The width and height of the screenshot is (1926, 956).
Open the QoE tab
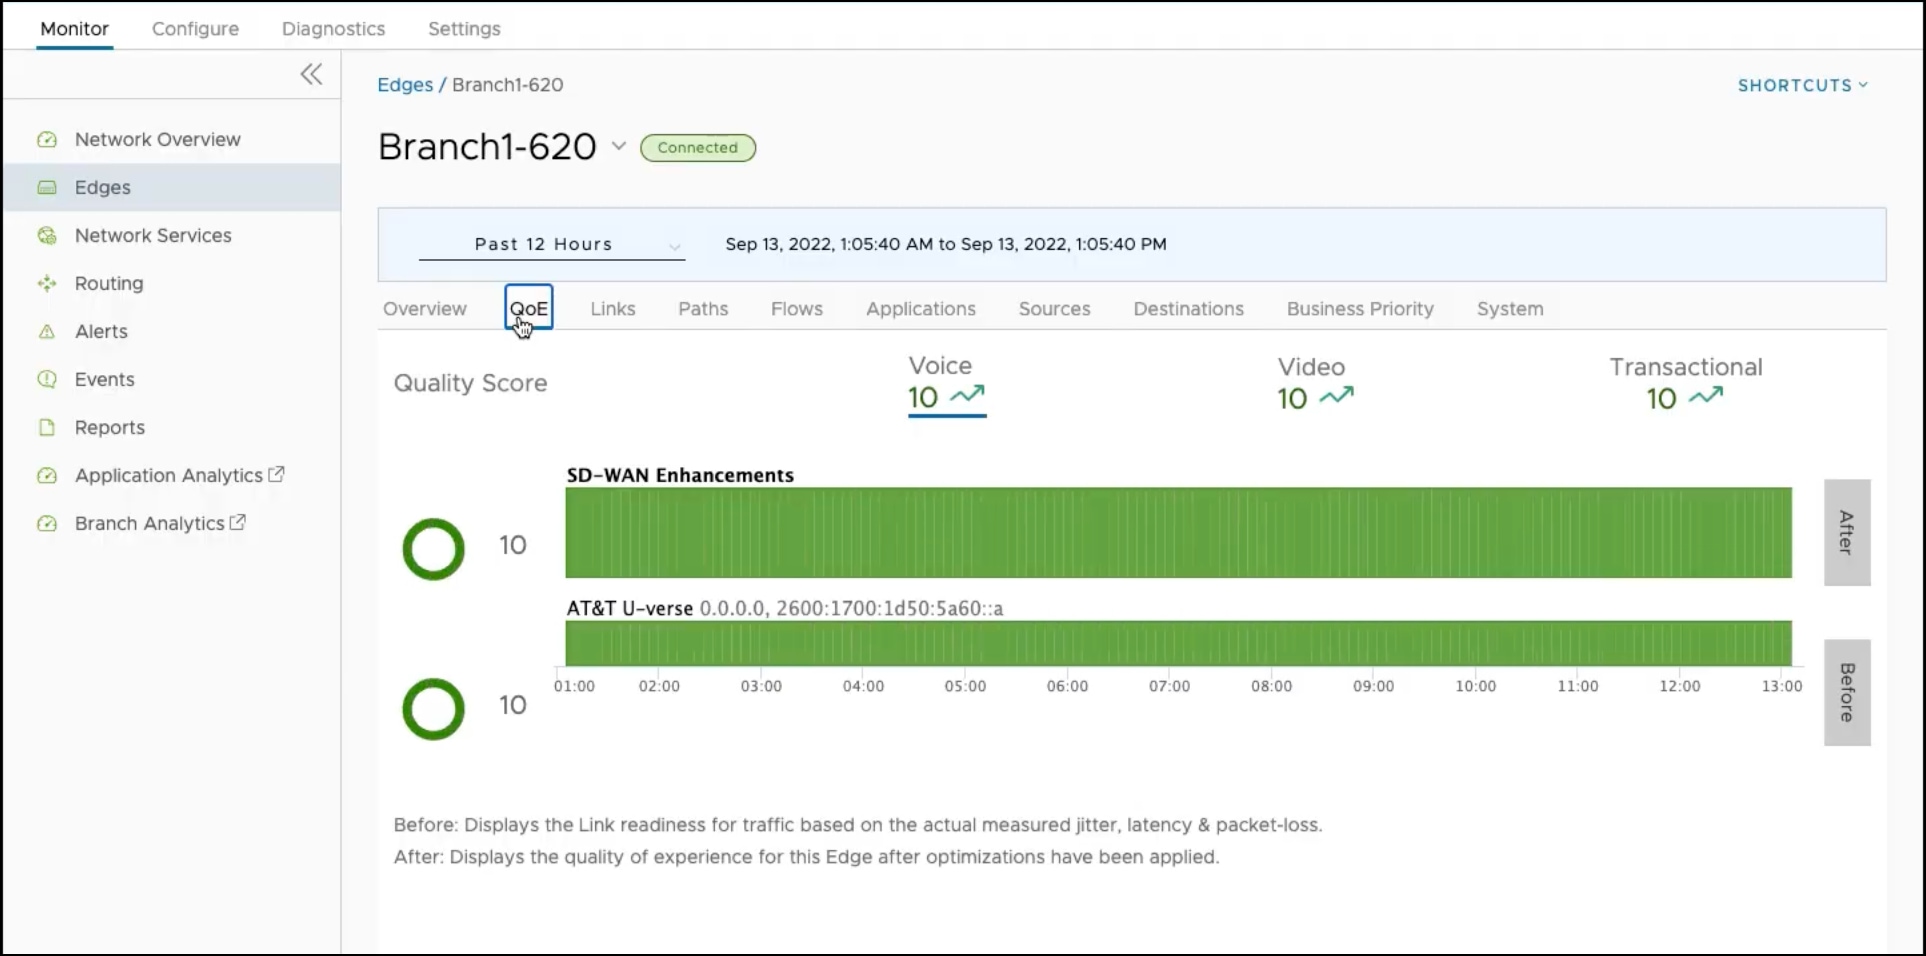click(x=529, y=308)
